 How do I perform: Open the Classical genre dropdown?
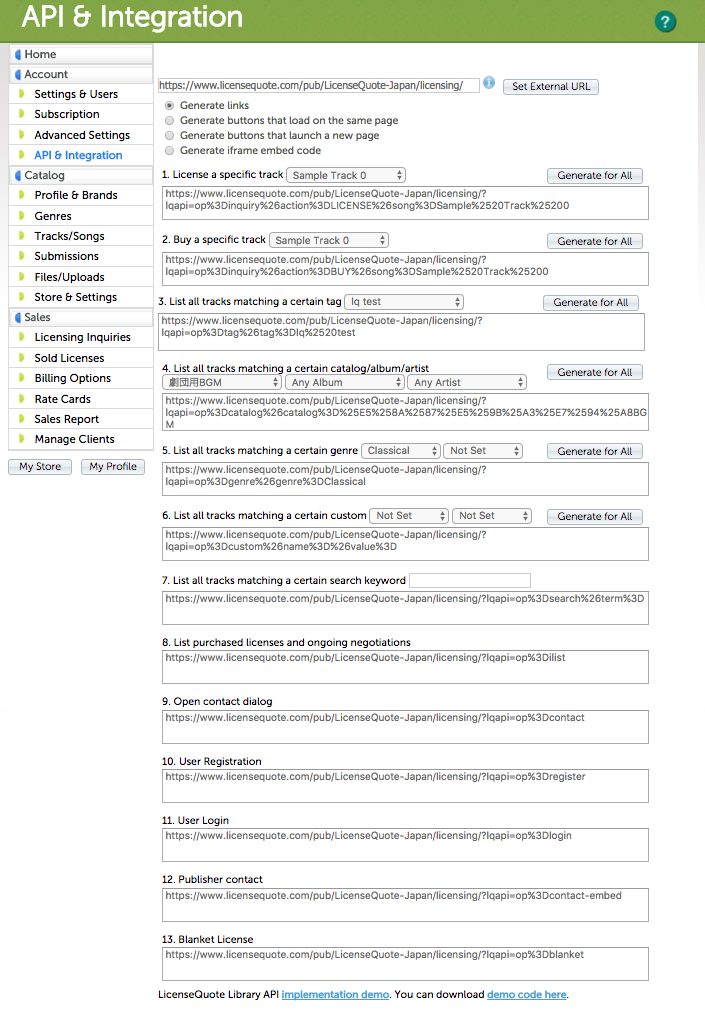(x=400, y=451)
